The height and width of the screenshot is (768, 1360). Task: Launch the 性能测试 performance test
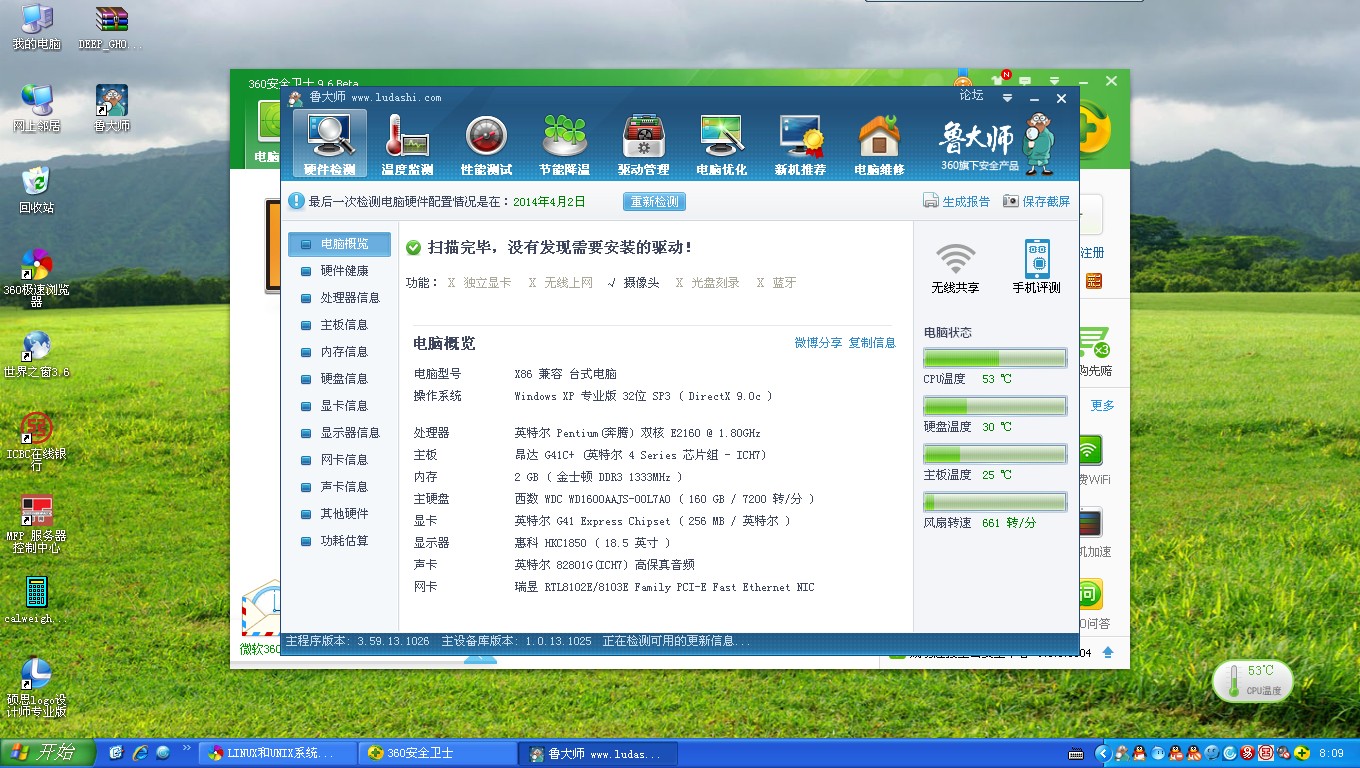[486, 144]
